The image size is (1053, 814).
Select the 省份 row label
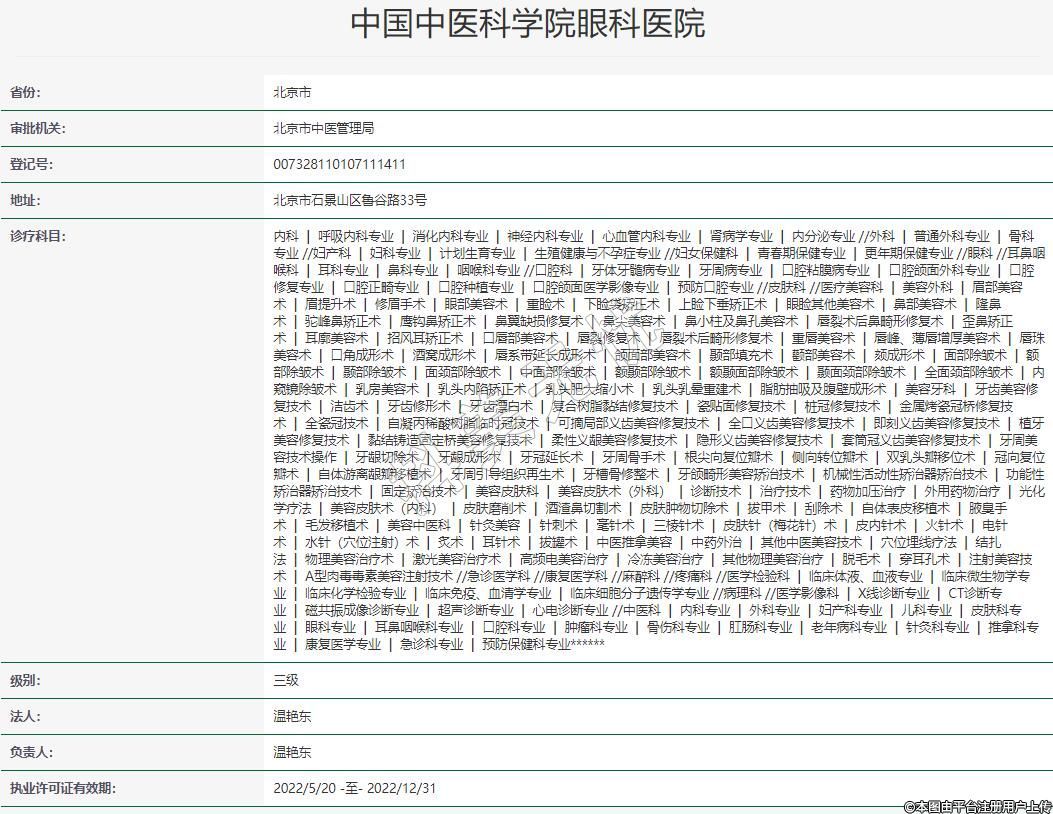pyautogui.click(x=26, y=92)
